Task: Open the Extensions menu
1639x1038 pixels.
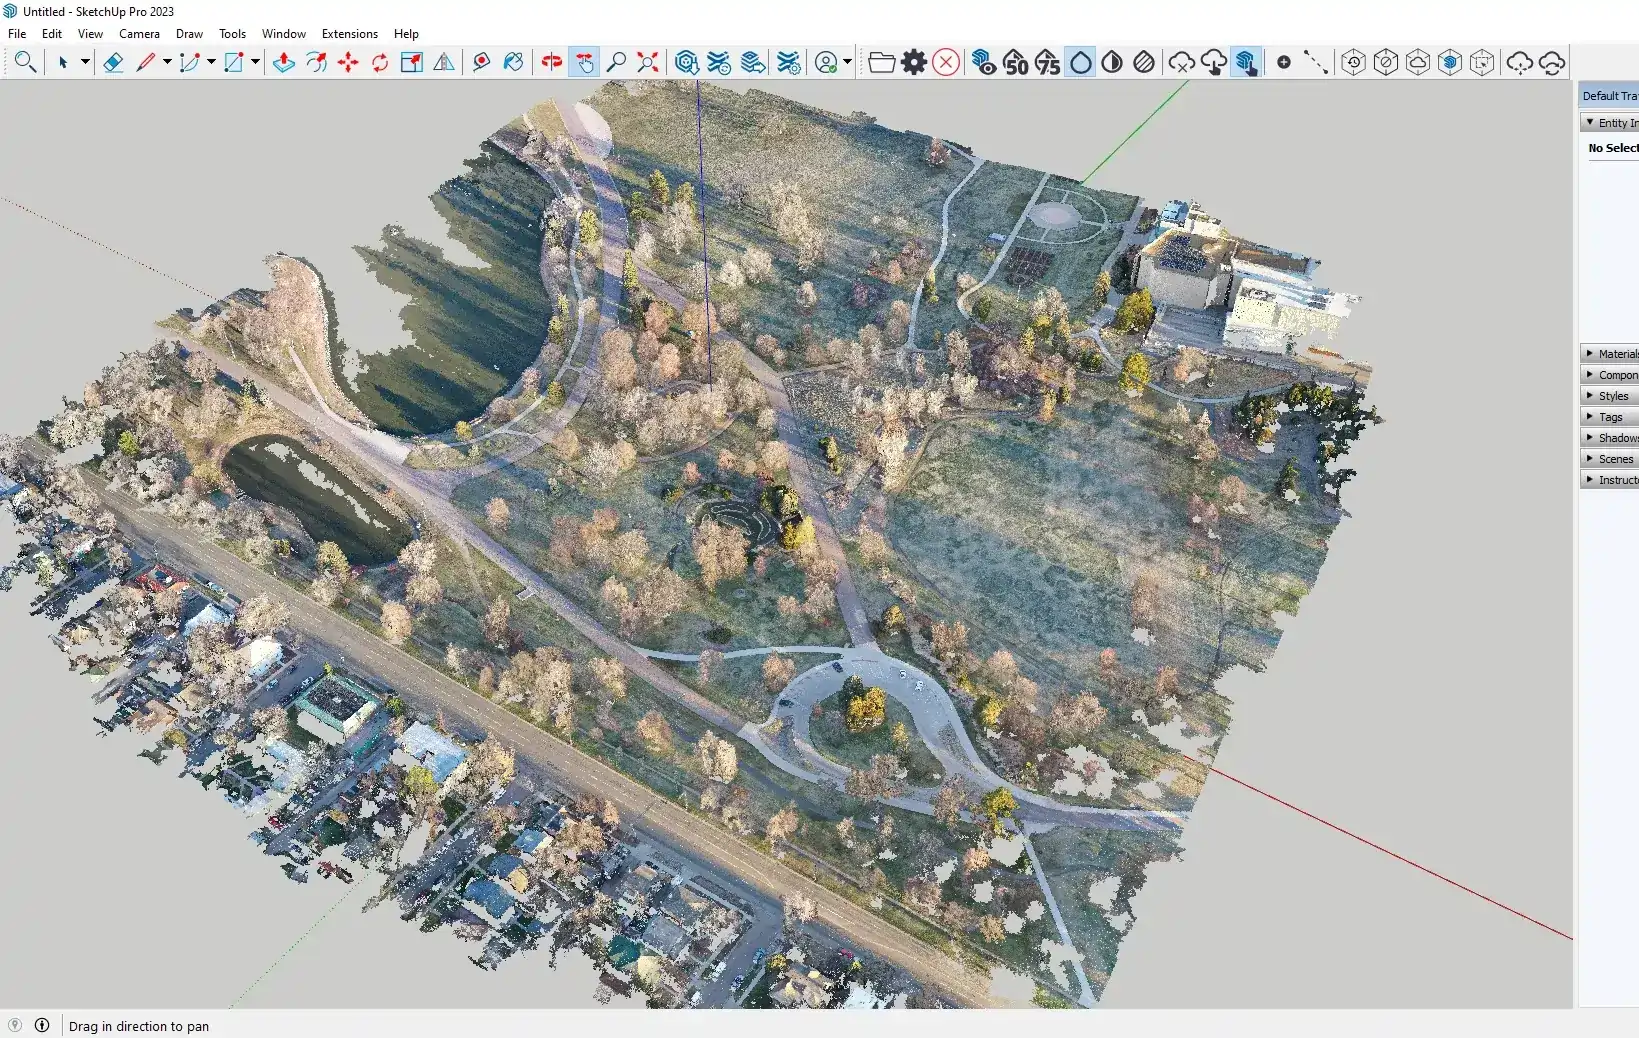Action: coord(349,33)
